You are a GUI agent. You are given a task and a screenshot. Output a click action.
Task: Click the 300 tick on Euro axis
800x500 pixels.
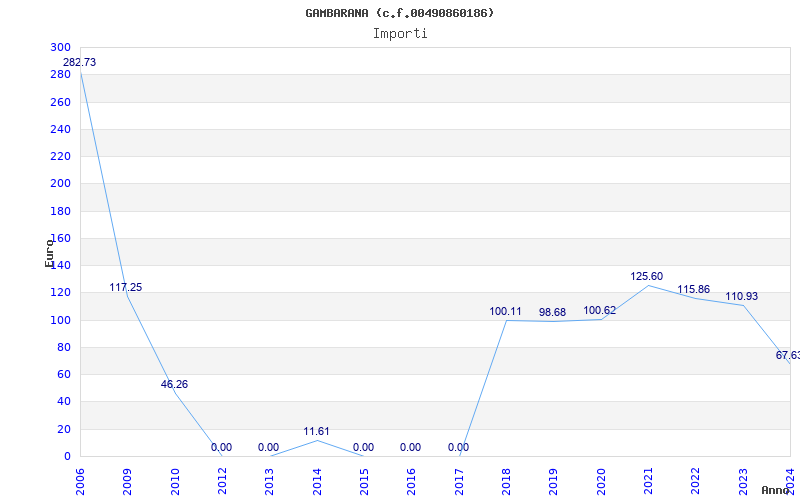[x=61, y=47]
